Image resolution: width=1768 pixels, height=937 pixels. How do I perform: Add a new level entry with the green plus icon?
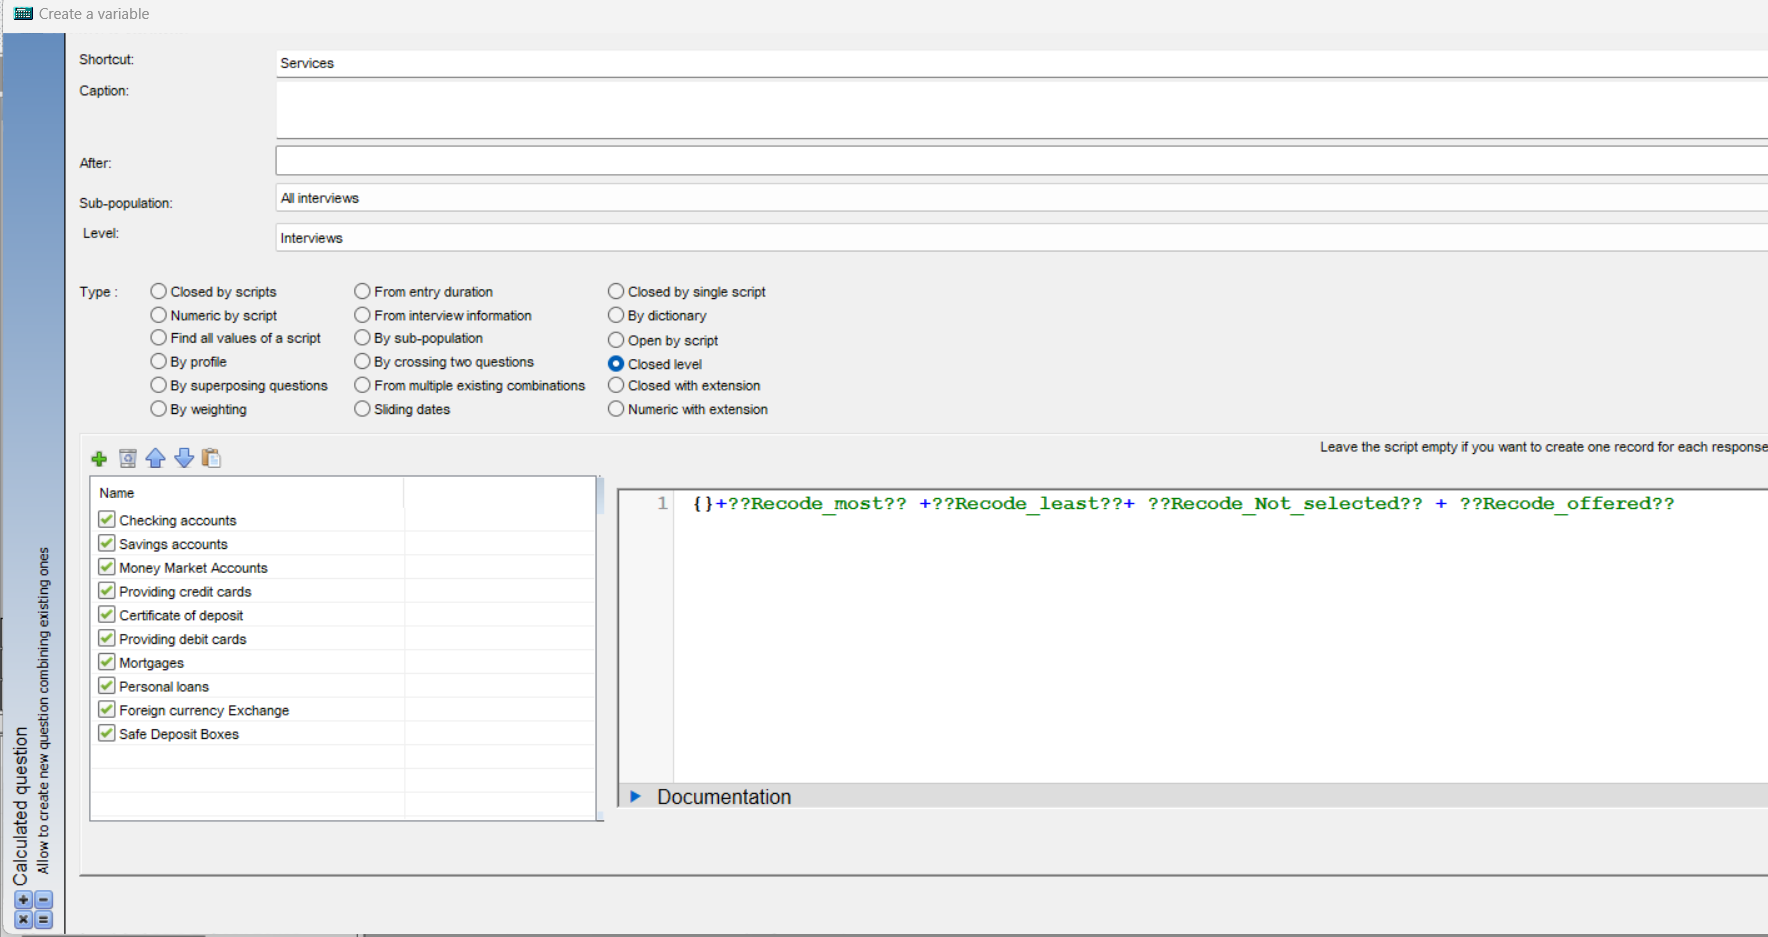(x=99, y=458)
